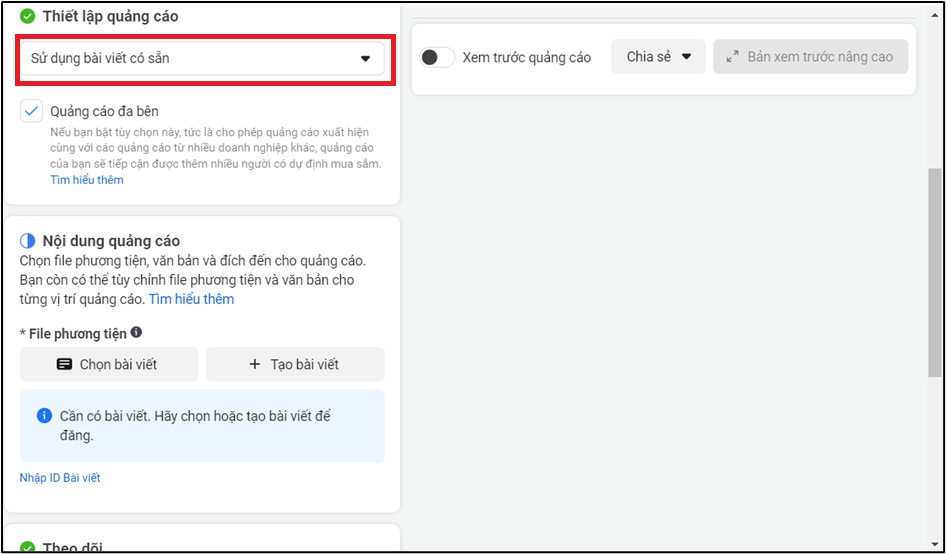Open "Tìm hiểu thêm" link under Quảng cáo đa bên
This screenshot has width=946, height=554.
(x=87, y=180)
